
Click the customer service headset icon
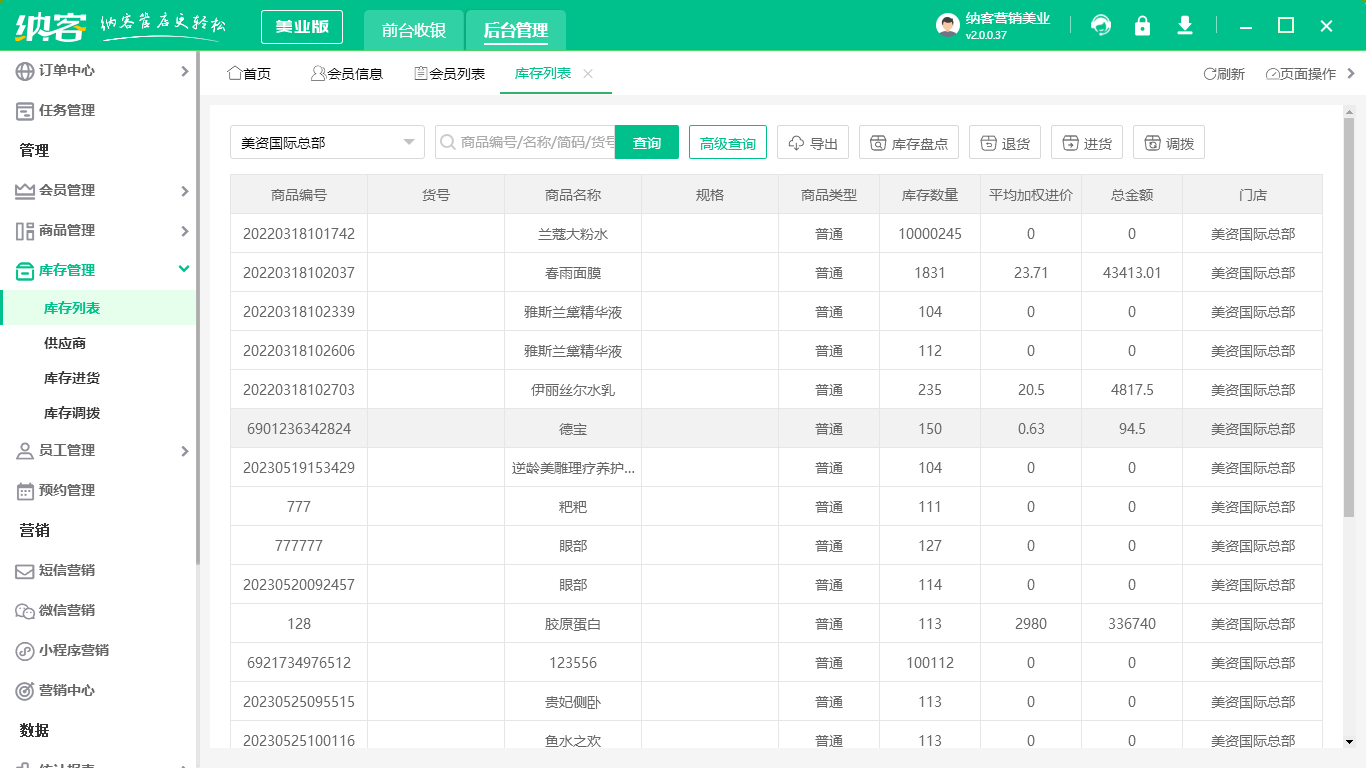pos(1100,25)
